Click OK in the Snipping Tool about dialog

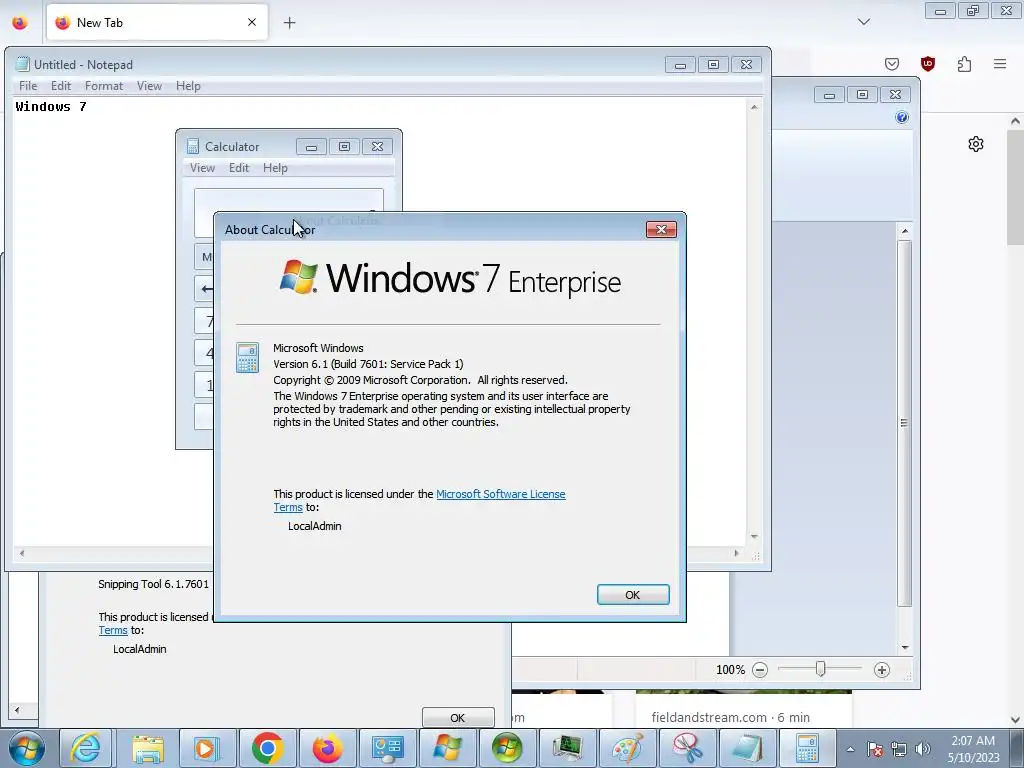tap(458, 718)
